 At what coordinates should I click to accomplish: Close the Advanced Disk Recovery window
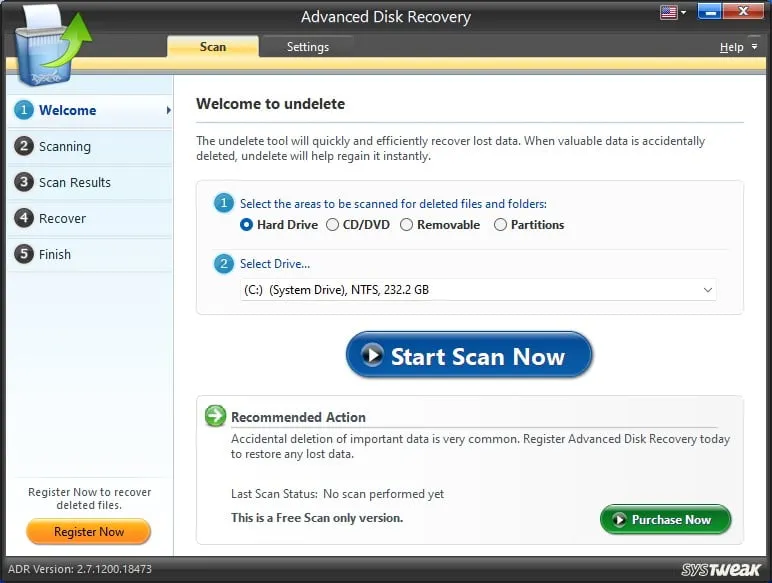(x=743, y=11)
